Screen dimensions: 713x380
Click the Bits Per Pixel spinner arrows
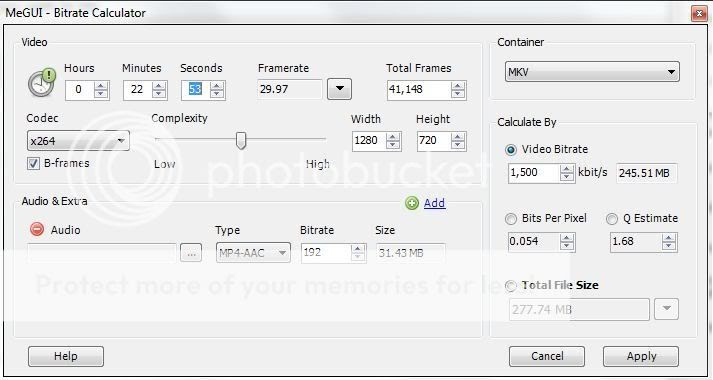pos(567,242)
